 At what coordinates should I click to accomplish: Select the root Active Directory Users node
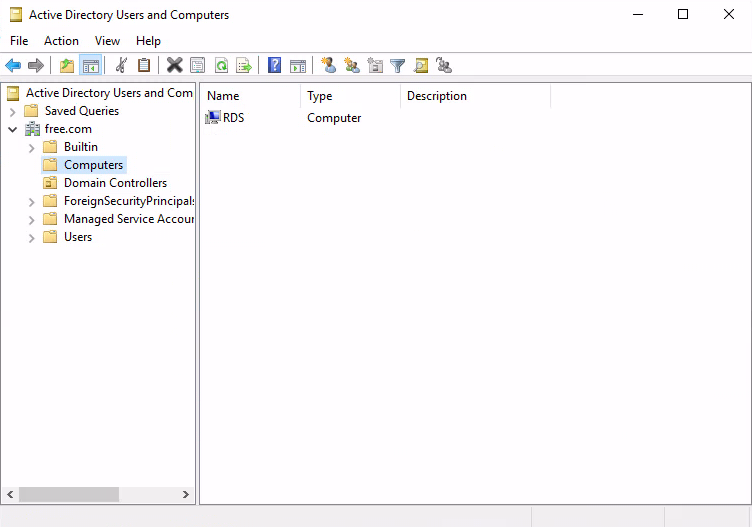click(109, 93)
